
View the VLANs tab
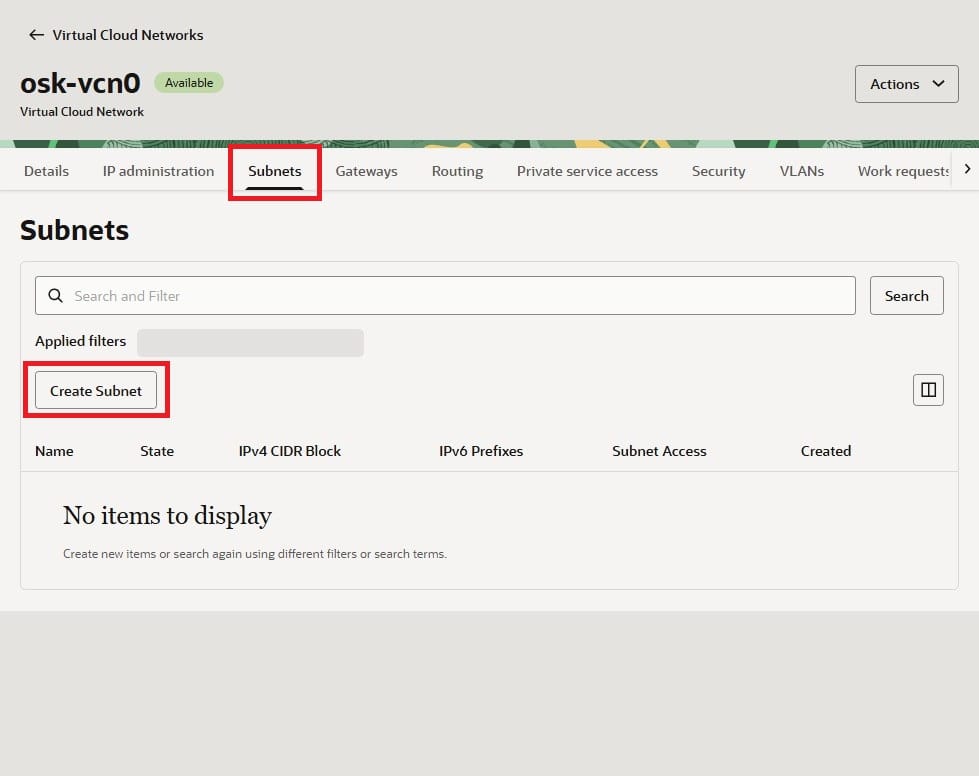801,171
